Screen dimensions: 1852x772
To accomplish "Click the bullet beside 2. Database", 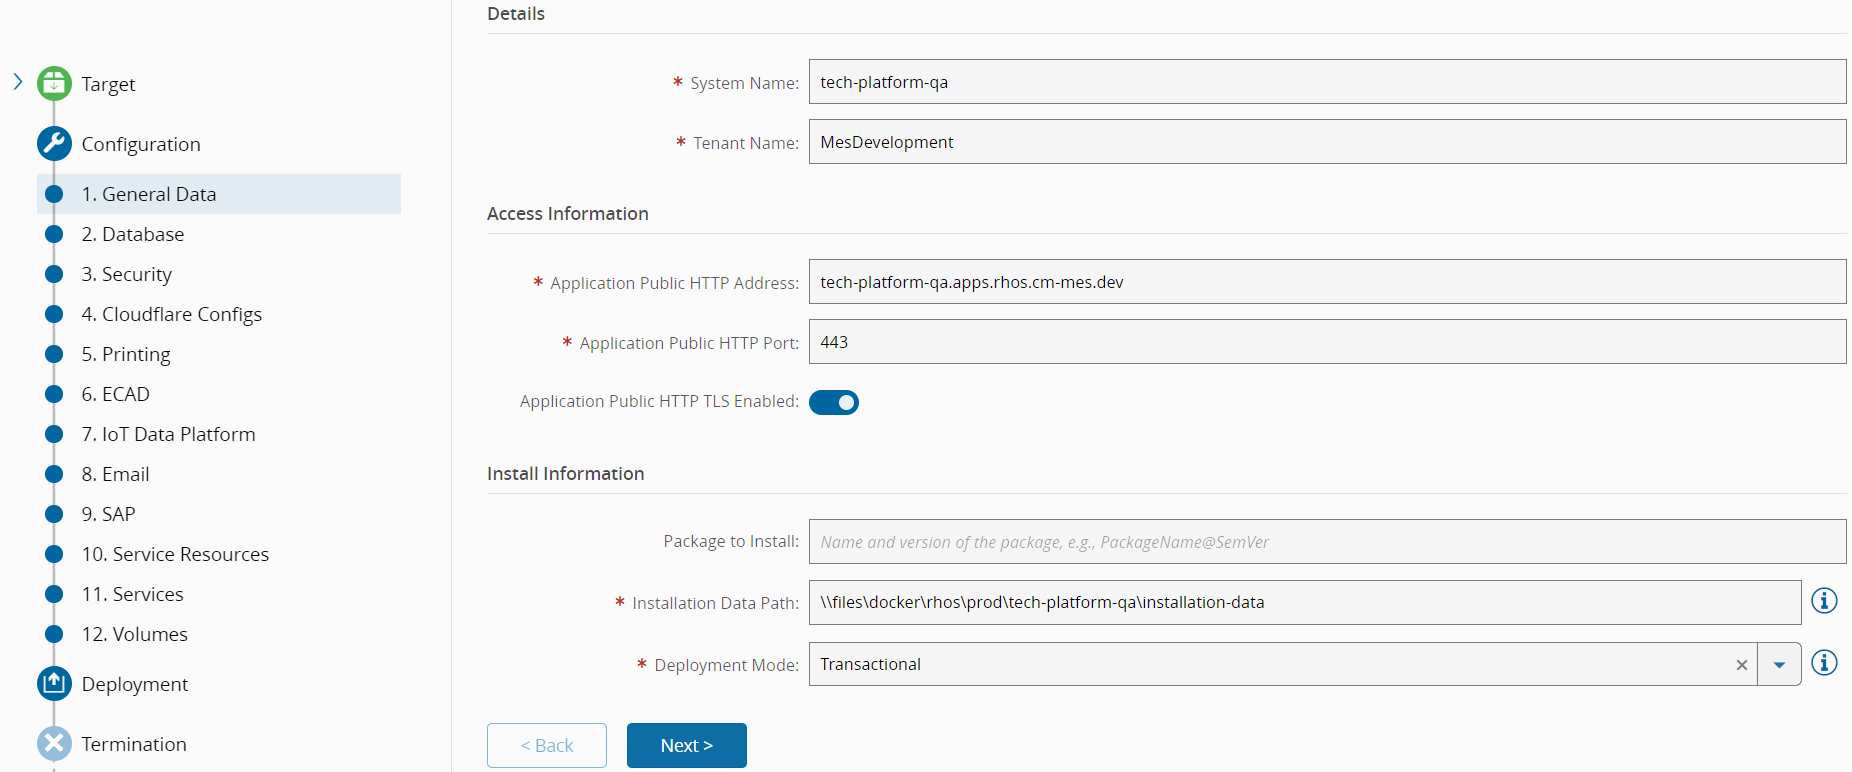I will click(x=54, y=234).
